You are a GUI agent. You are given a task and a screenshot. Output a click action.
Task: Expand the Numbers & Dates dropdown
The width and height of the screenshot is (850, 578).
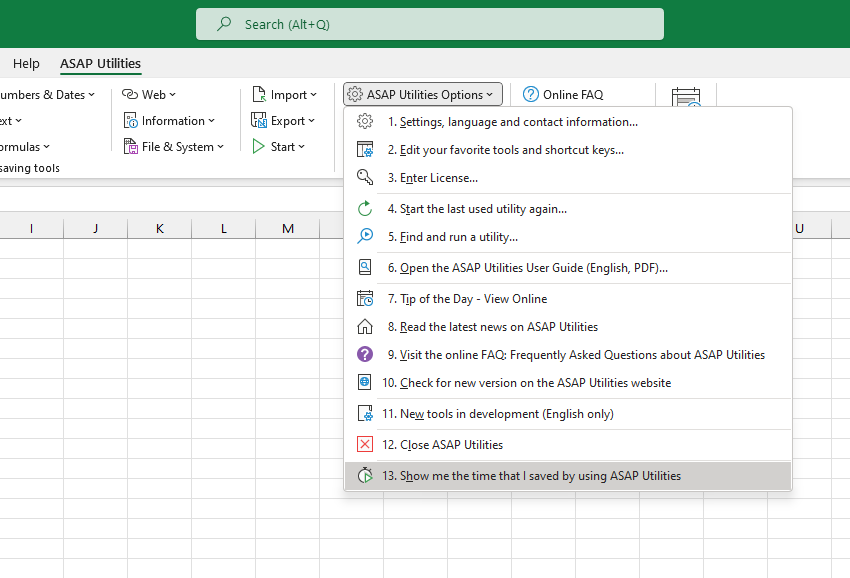click(92, 95)
